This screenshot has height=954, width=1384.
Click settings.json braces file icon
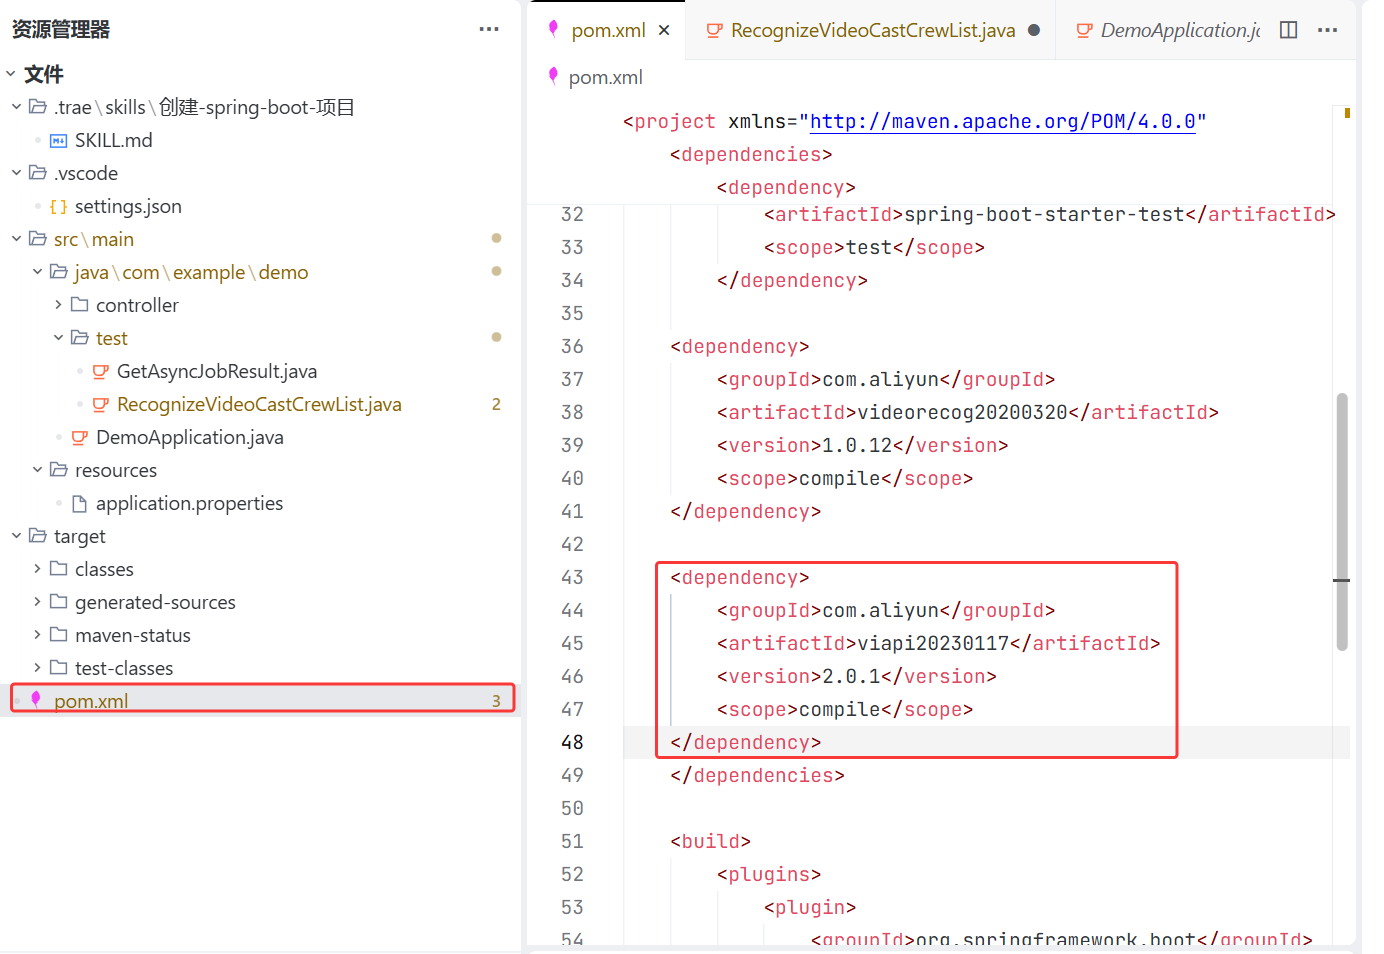pos(59,207)
